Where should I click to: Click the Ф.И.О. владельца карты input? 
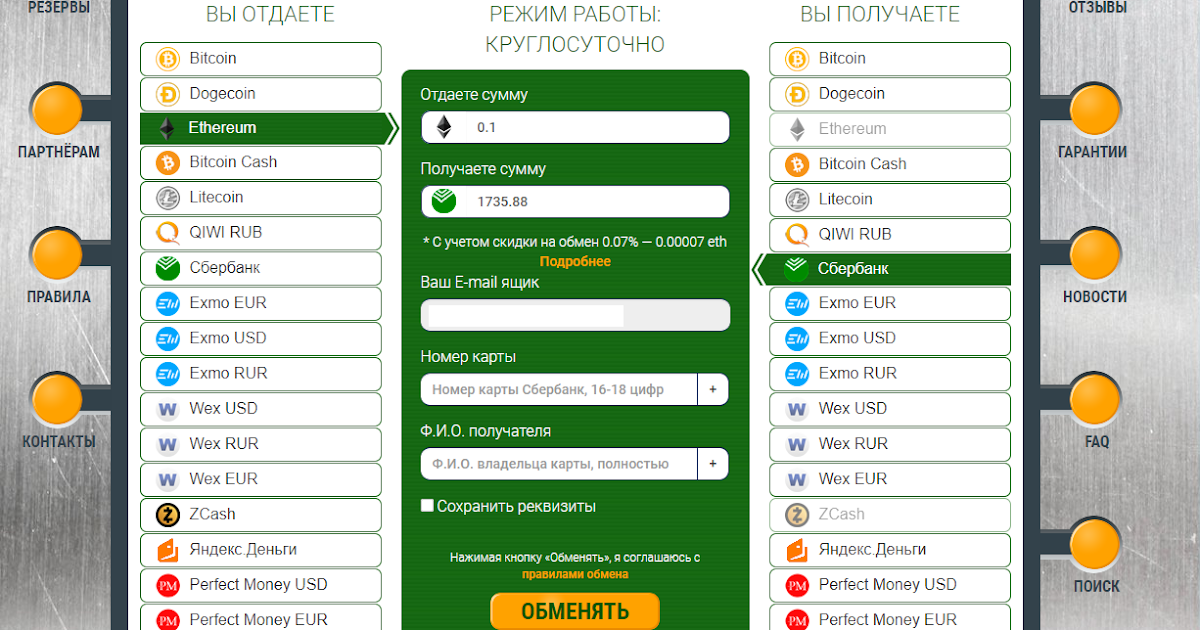click(x=559, y=464)
